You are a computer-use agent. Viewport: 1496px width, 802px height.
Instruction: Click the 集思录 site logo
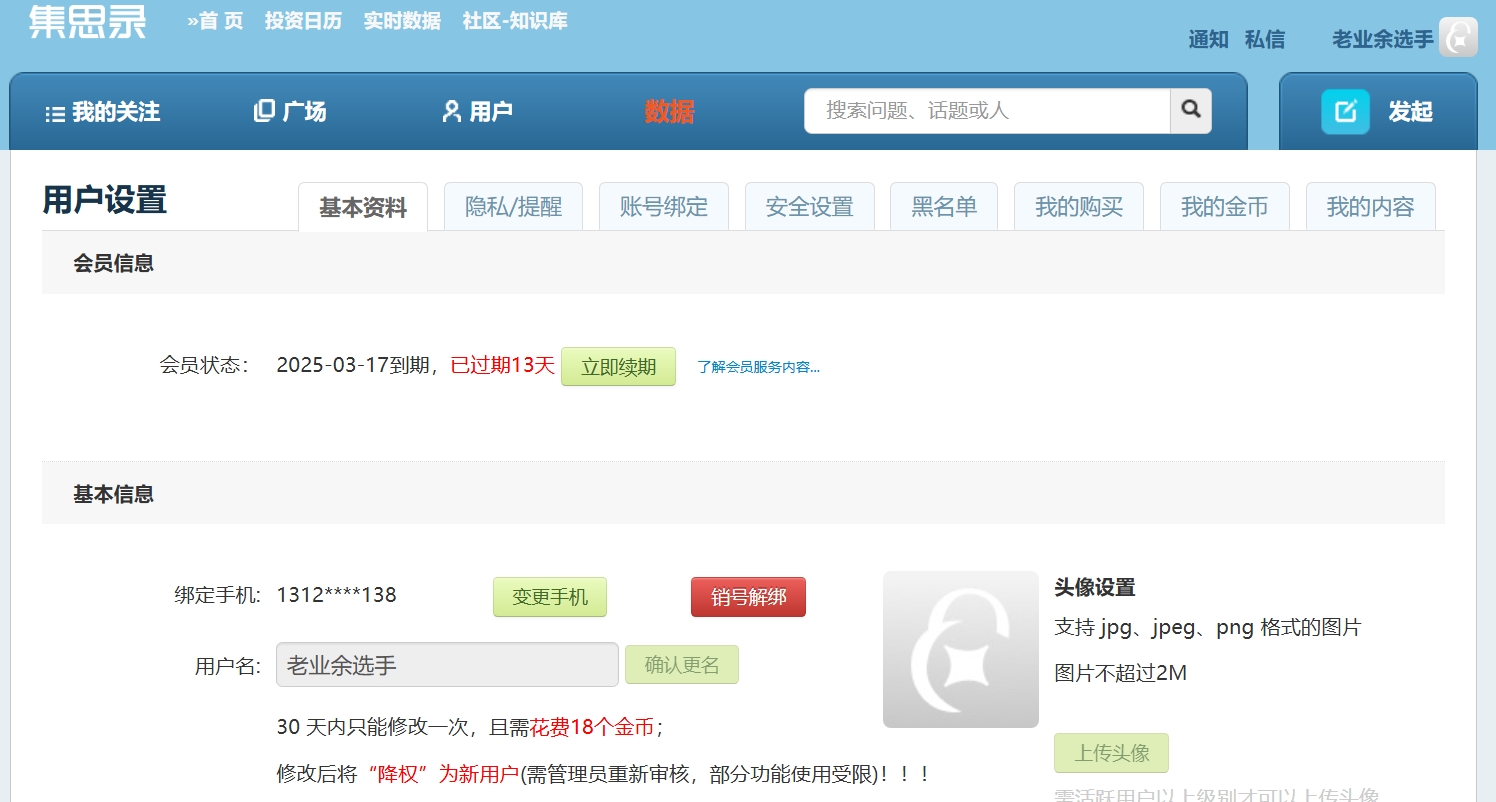coord(87,20)
